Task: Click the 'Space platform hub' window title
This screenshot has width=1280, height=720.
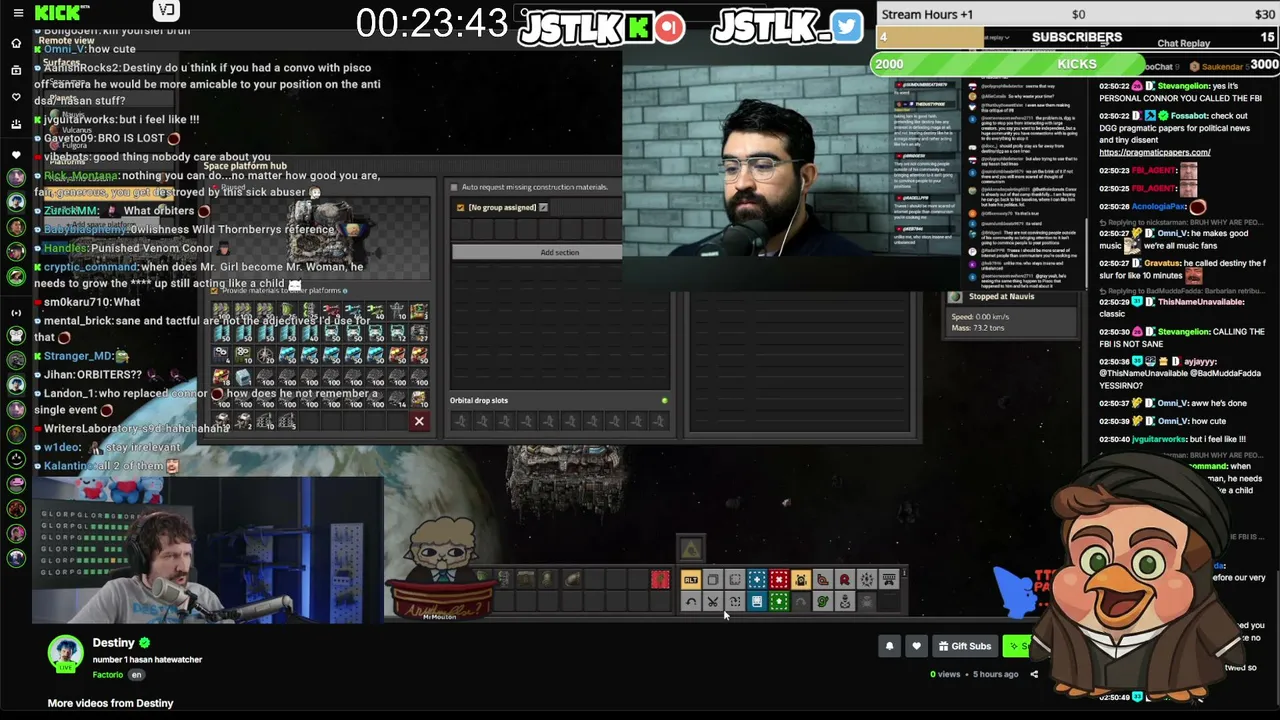Action: (x=245, y=166)
